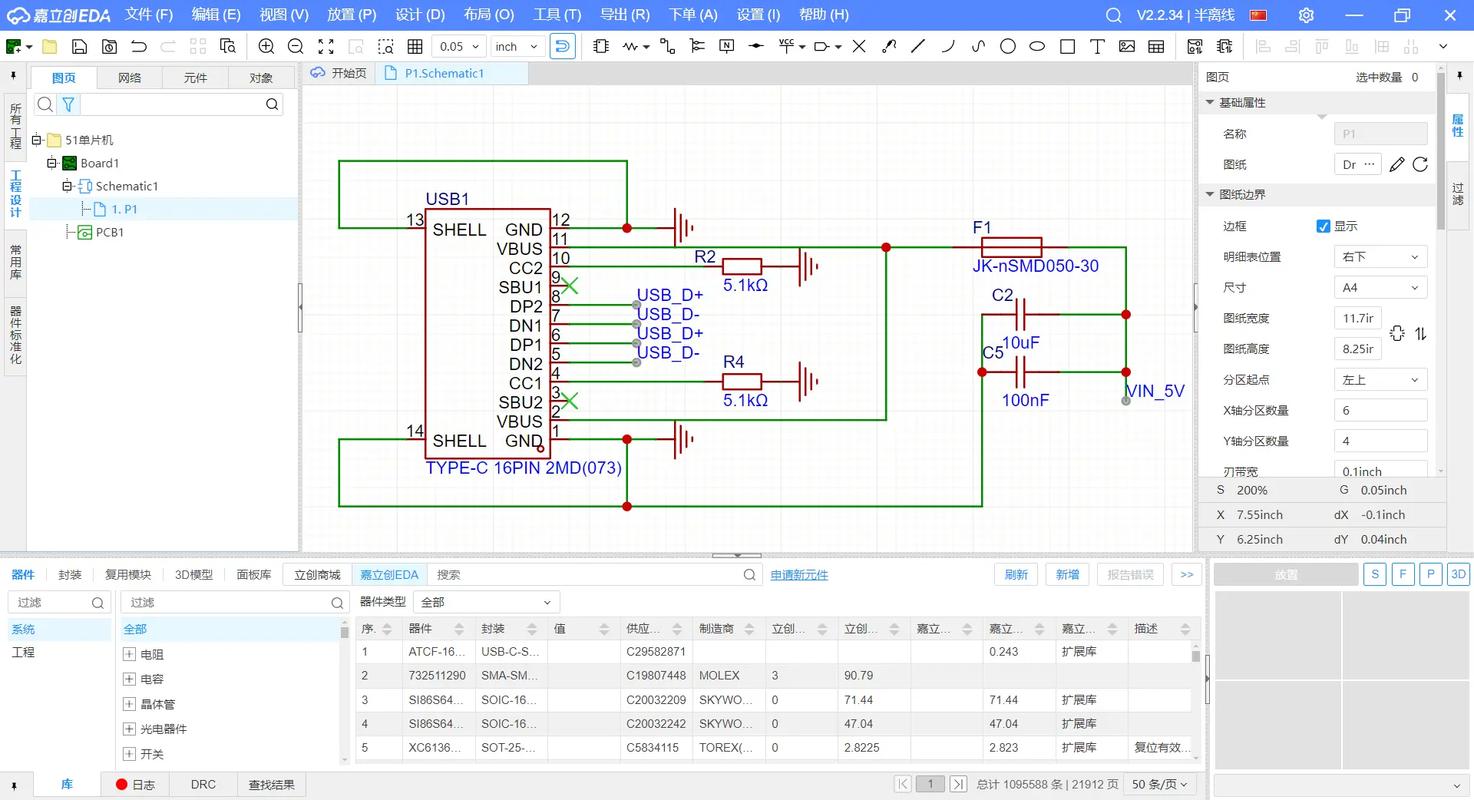Click the fit-to-screen icon in toolbar
Viewport: 1474px width, 800px height.
click(326, 46)
